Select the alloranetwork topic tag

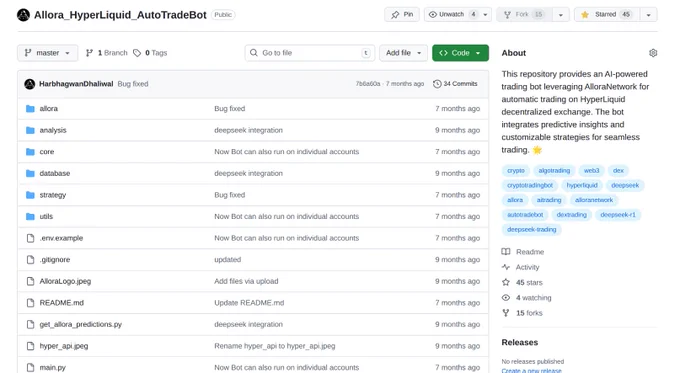pos(594,200)
